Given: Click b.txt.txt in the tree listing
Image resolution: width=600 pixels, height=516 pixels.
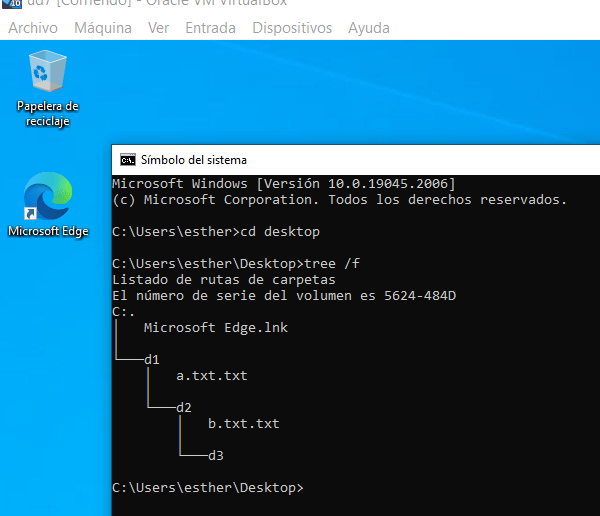Looking at the screenshot, I should pyautogui.click(x=243, y=423).
